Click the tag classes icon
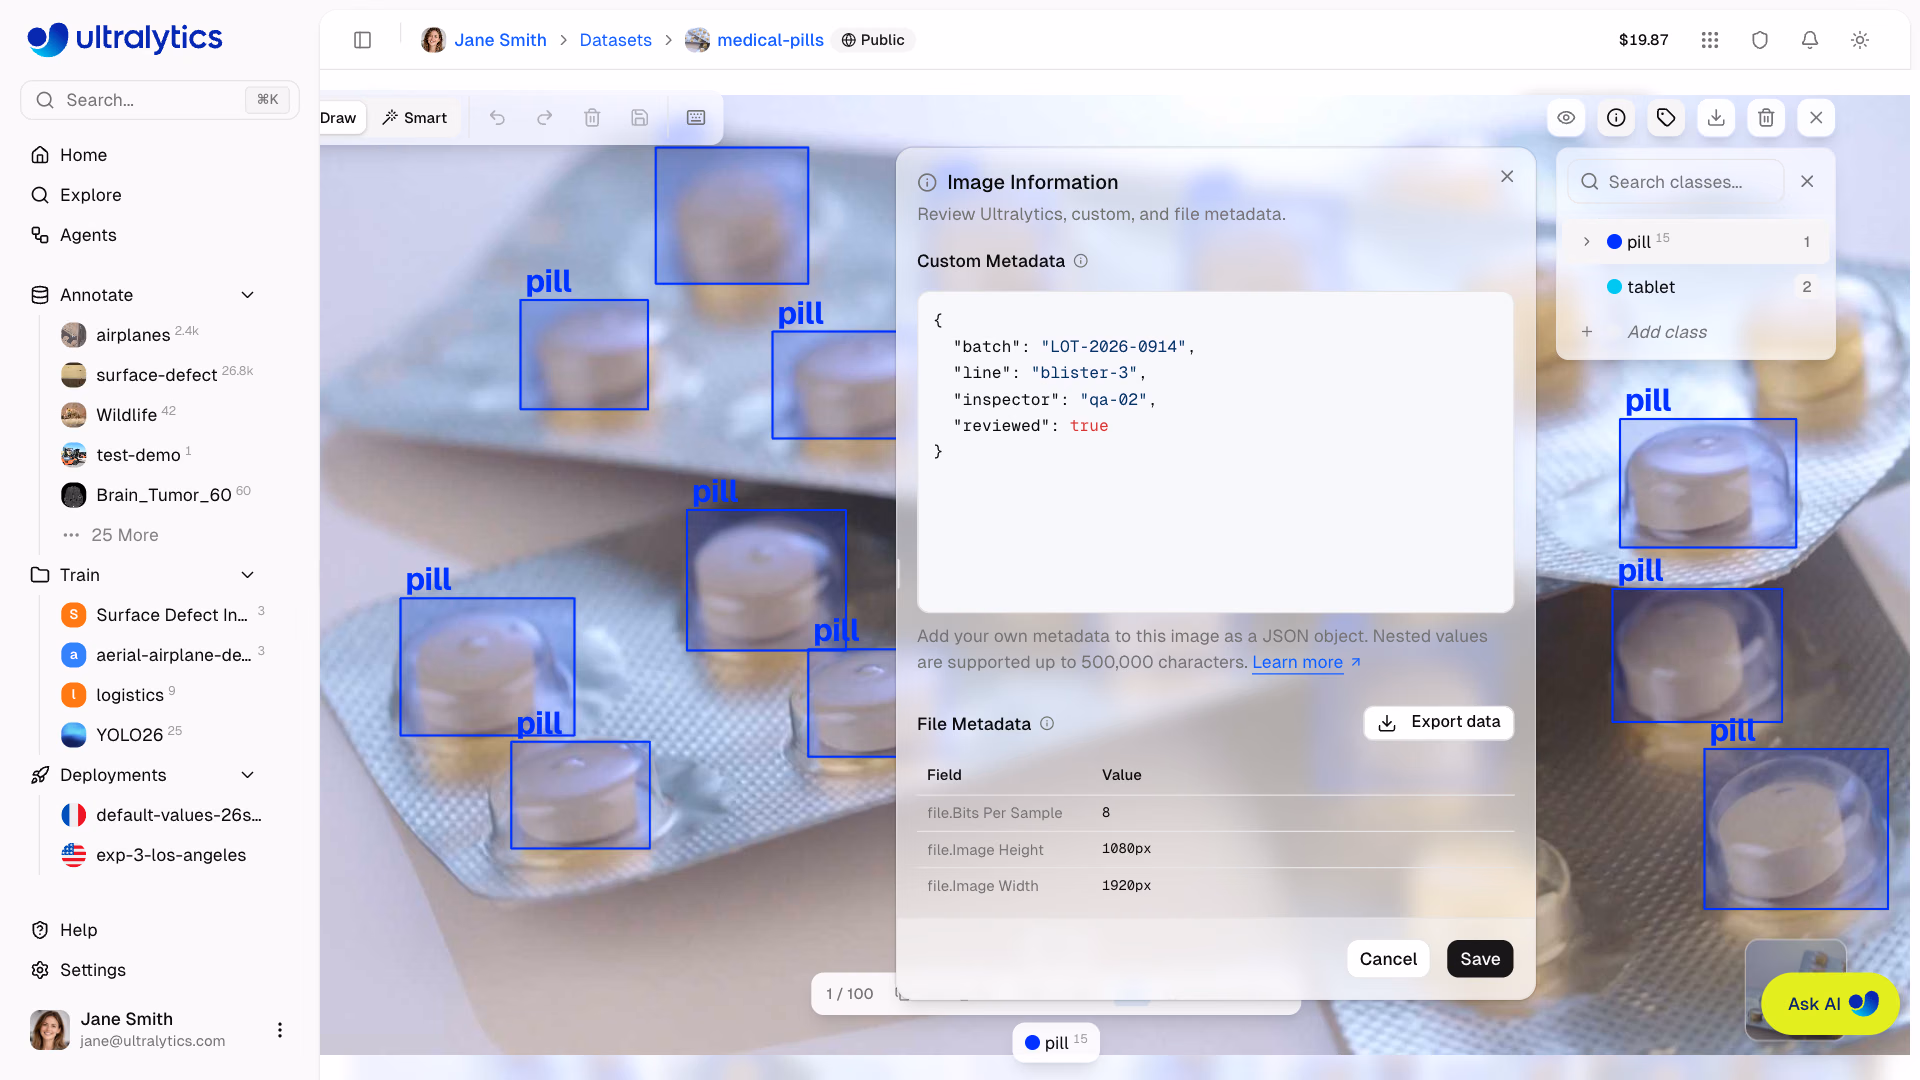Viewport: 1920px width, 1080px height. [x=1666, y=118]
